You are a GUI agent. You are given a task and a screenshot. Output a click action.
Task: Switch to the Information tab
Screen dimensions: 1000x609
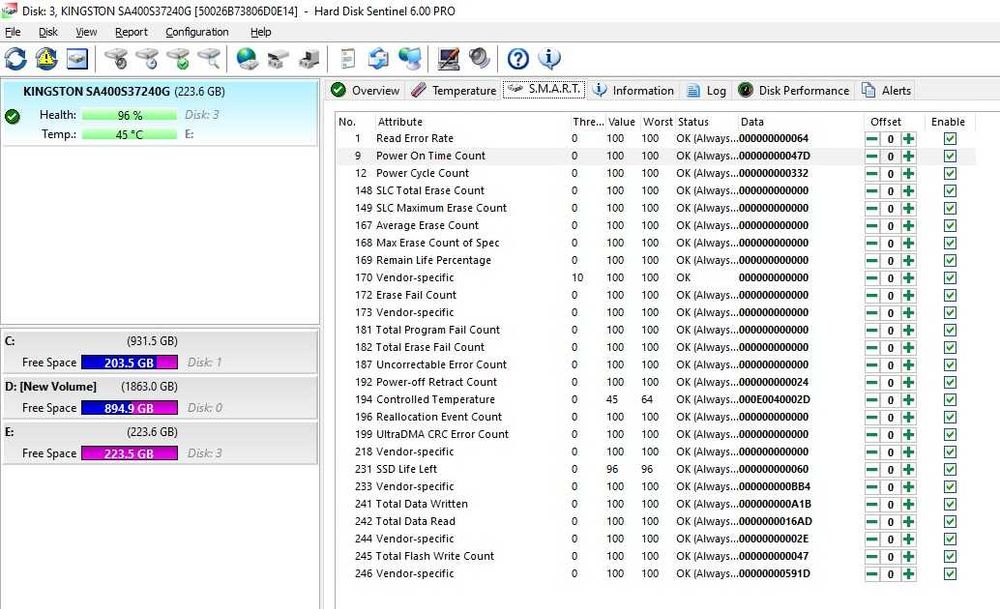633,91
